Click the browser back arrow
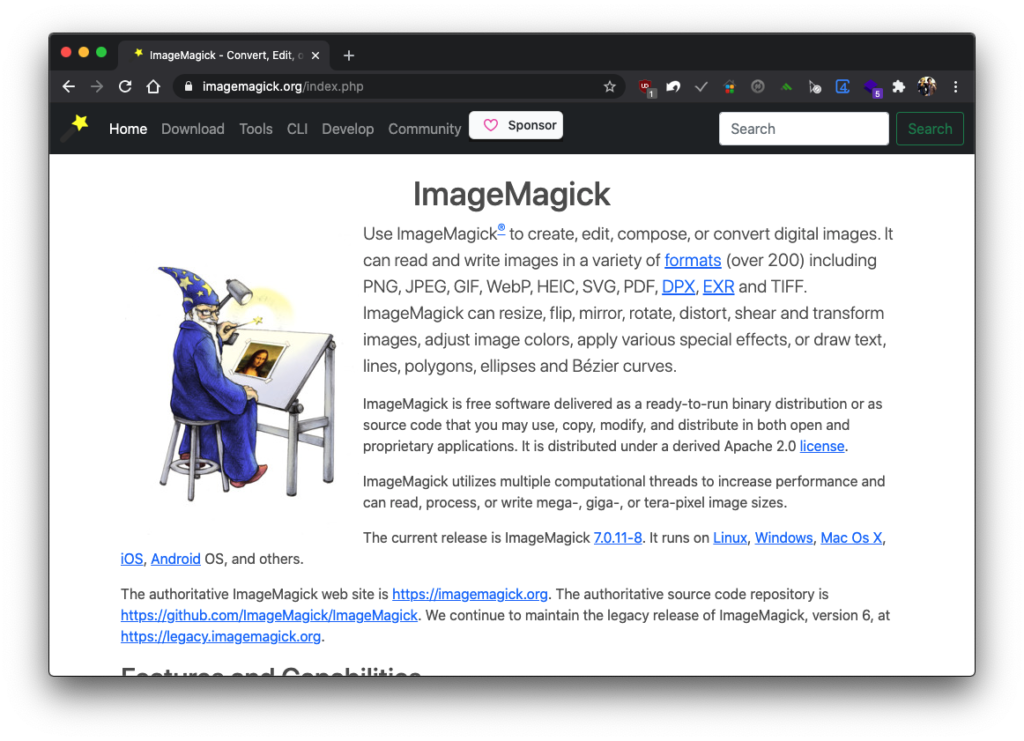The height and width of the screenshot is (741, 1024). (69, 87)
